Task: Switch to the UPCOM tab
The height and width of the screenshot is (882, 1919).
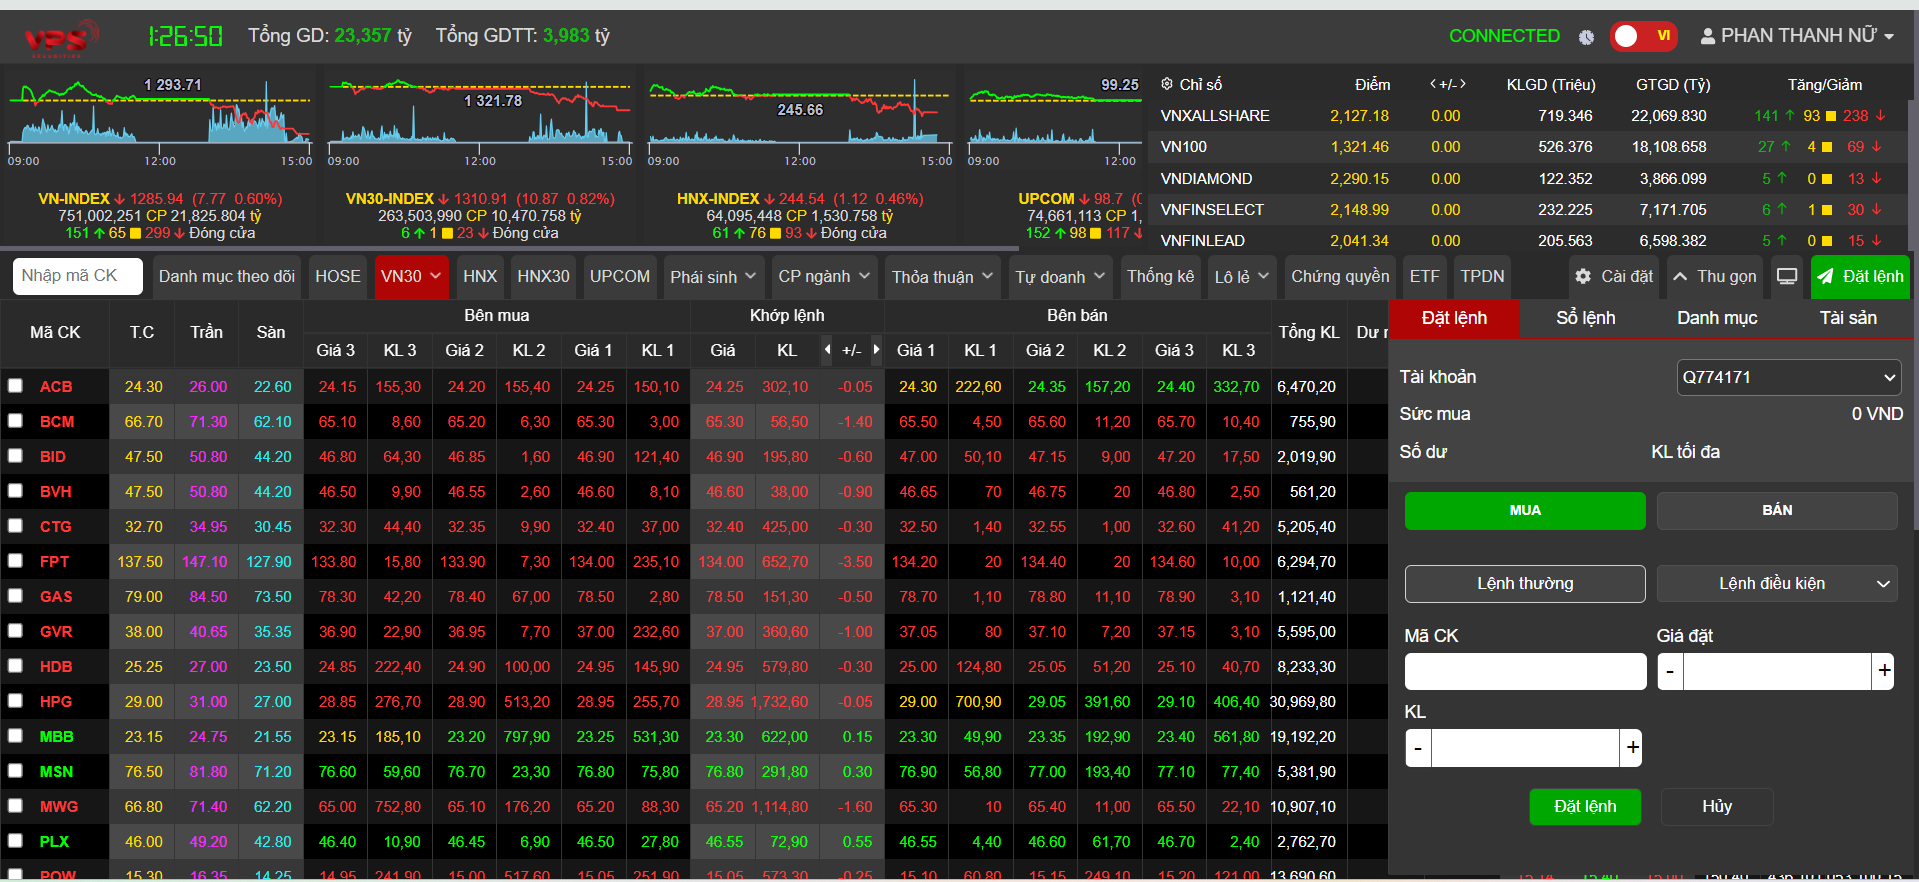Action: pos(620,276)
